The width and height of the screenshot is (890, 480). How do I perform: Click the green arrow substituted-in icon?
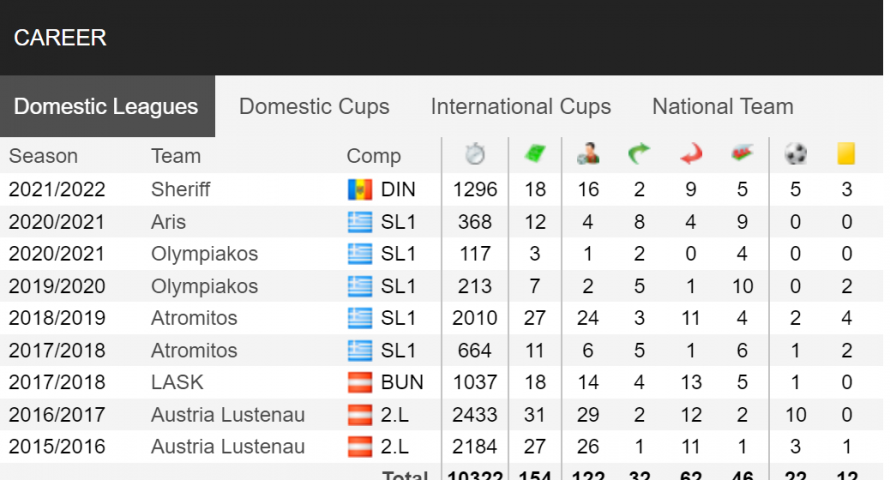639,154
